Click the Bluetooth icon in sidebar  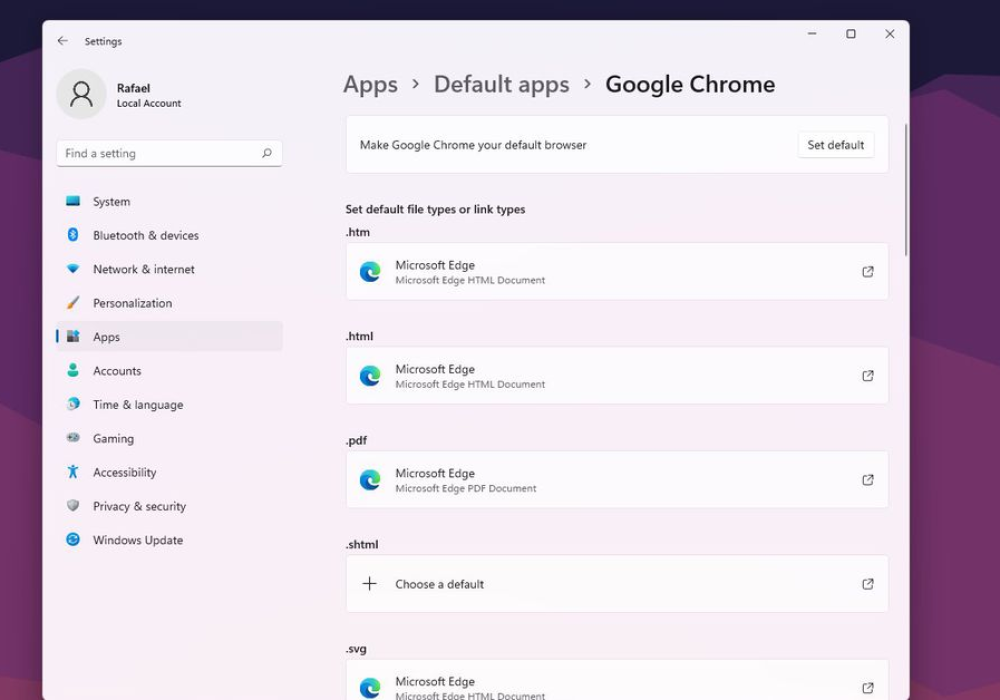pyautogui.click(x=73, y=235)
